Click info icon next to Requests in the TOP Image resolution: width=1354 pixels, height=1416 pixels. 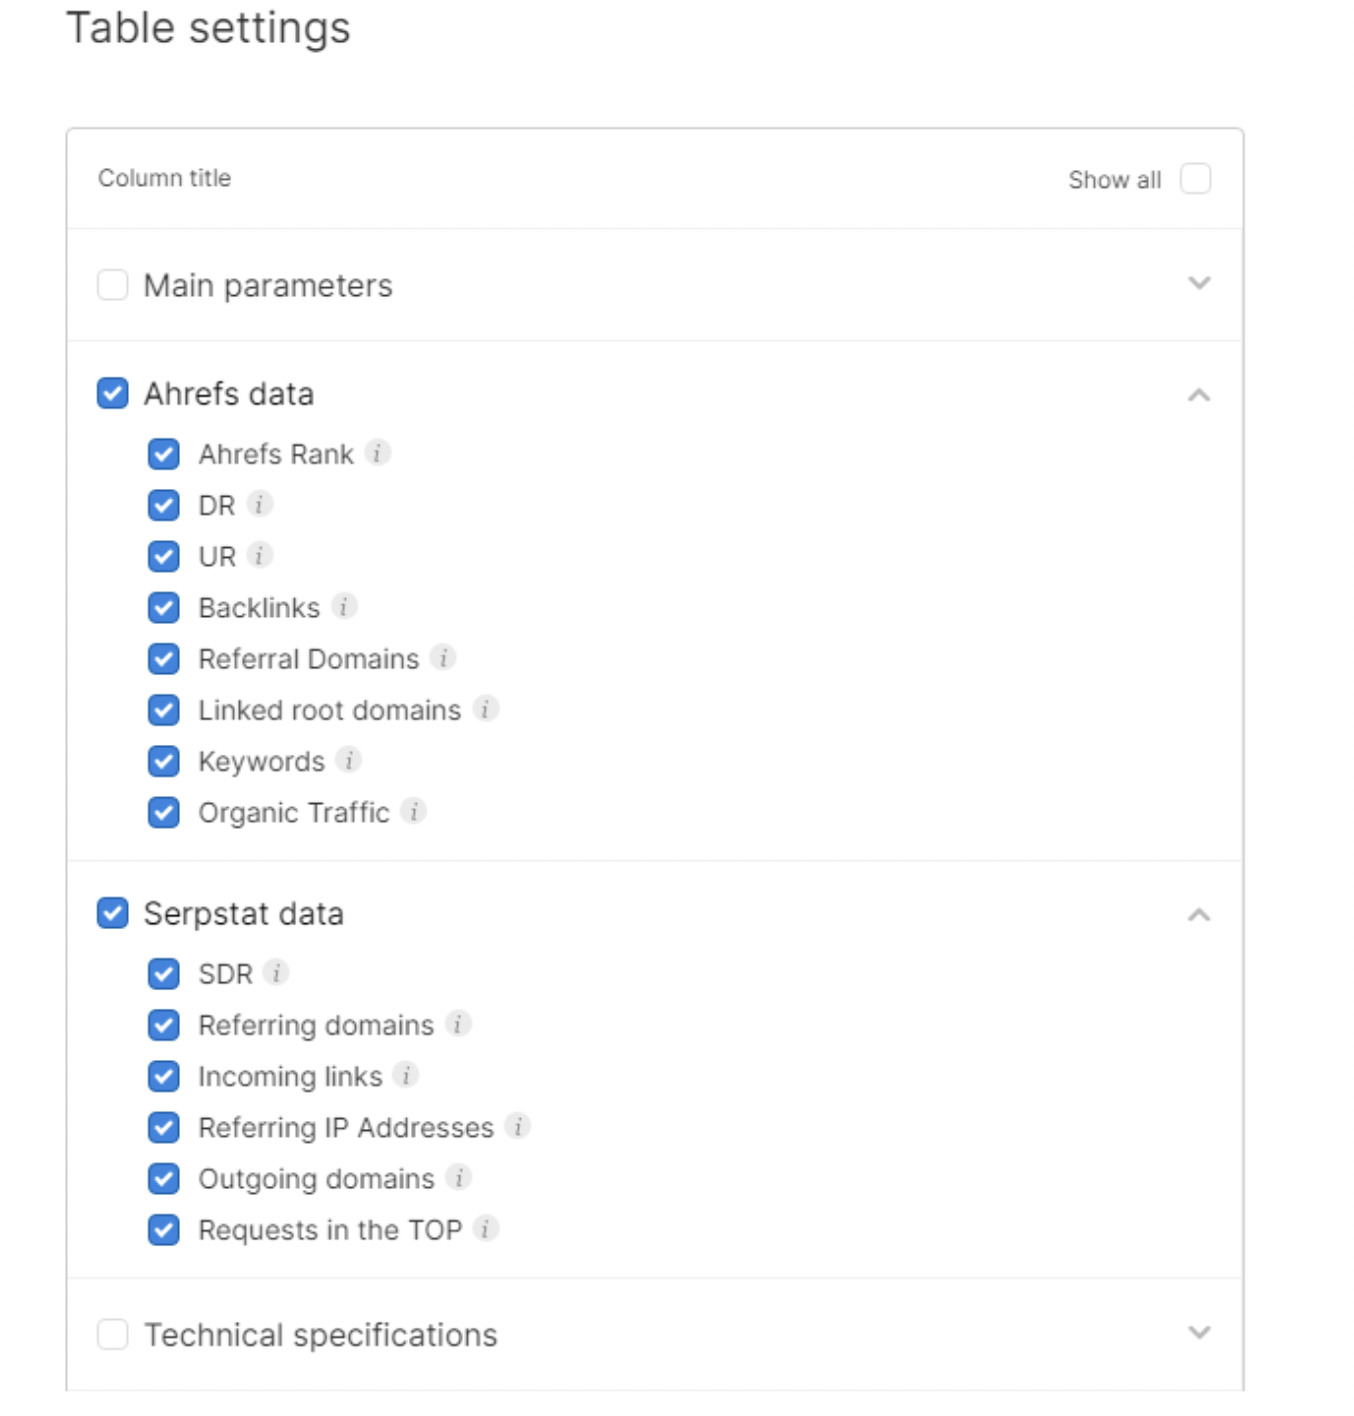[486, 1228]
